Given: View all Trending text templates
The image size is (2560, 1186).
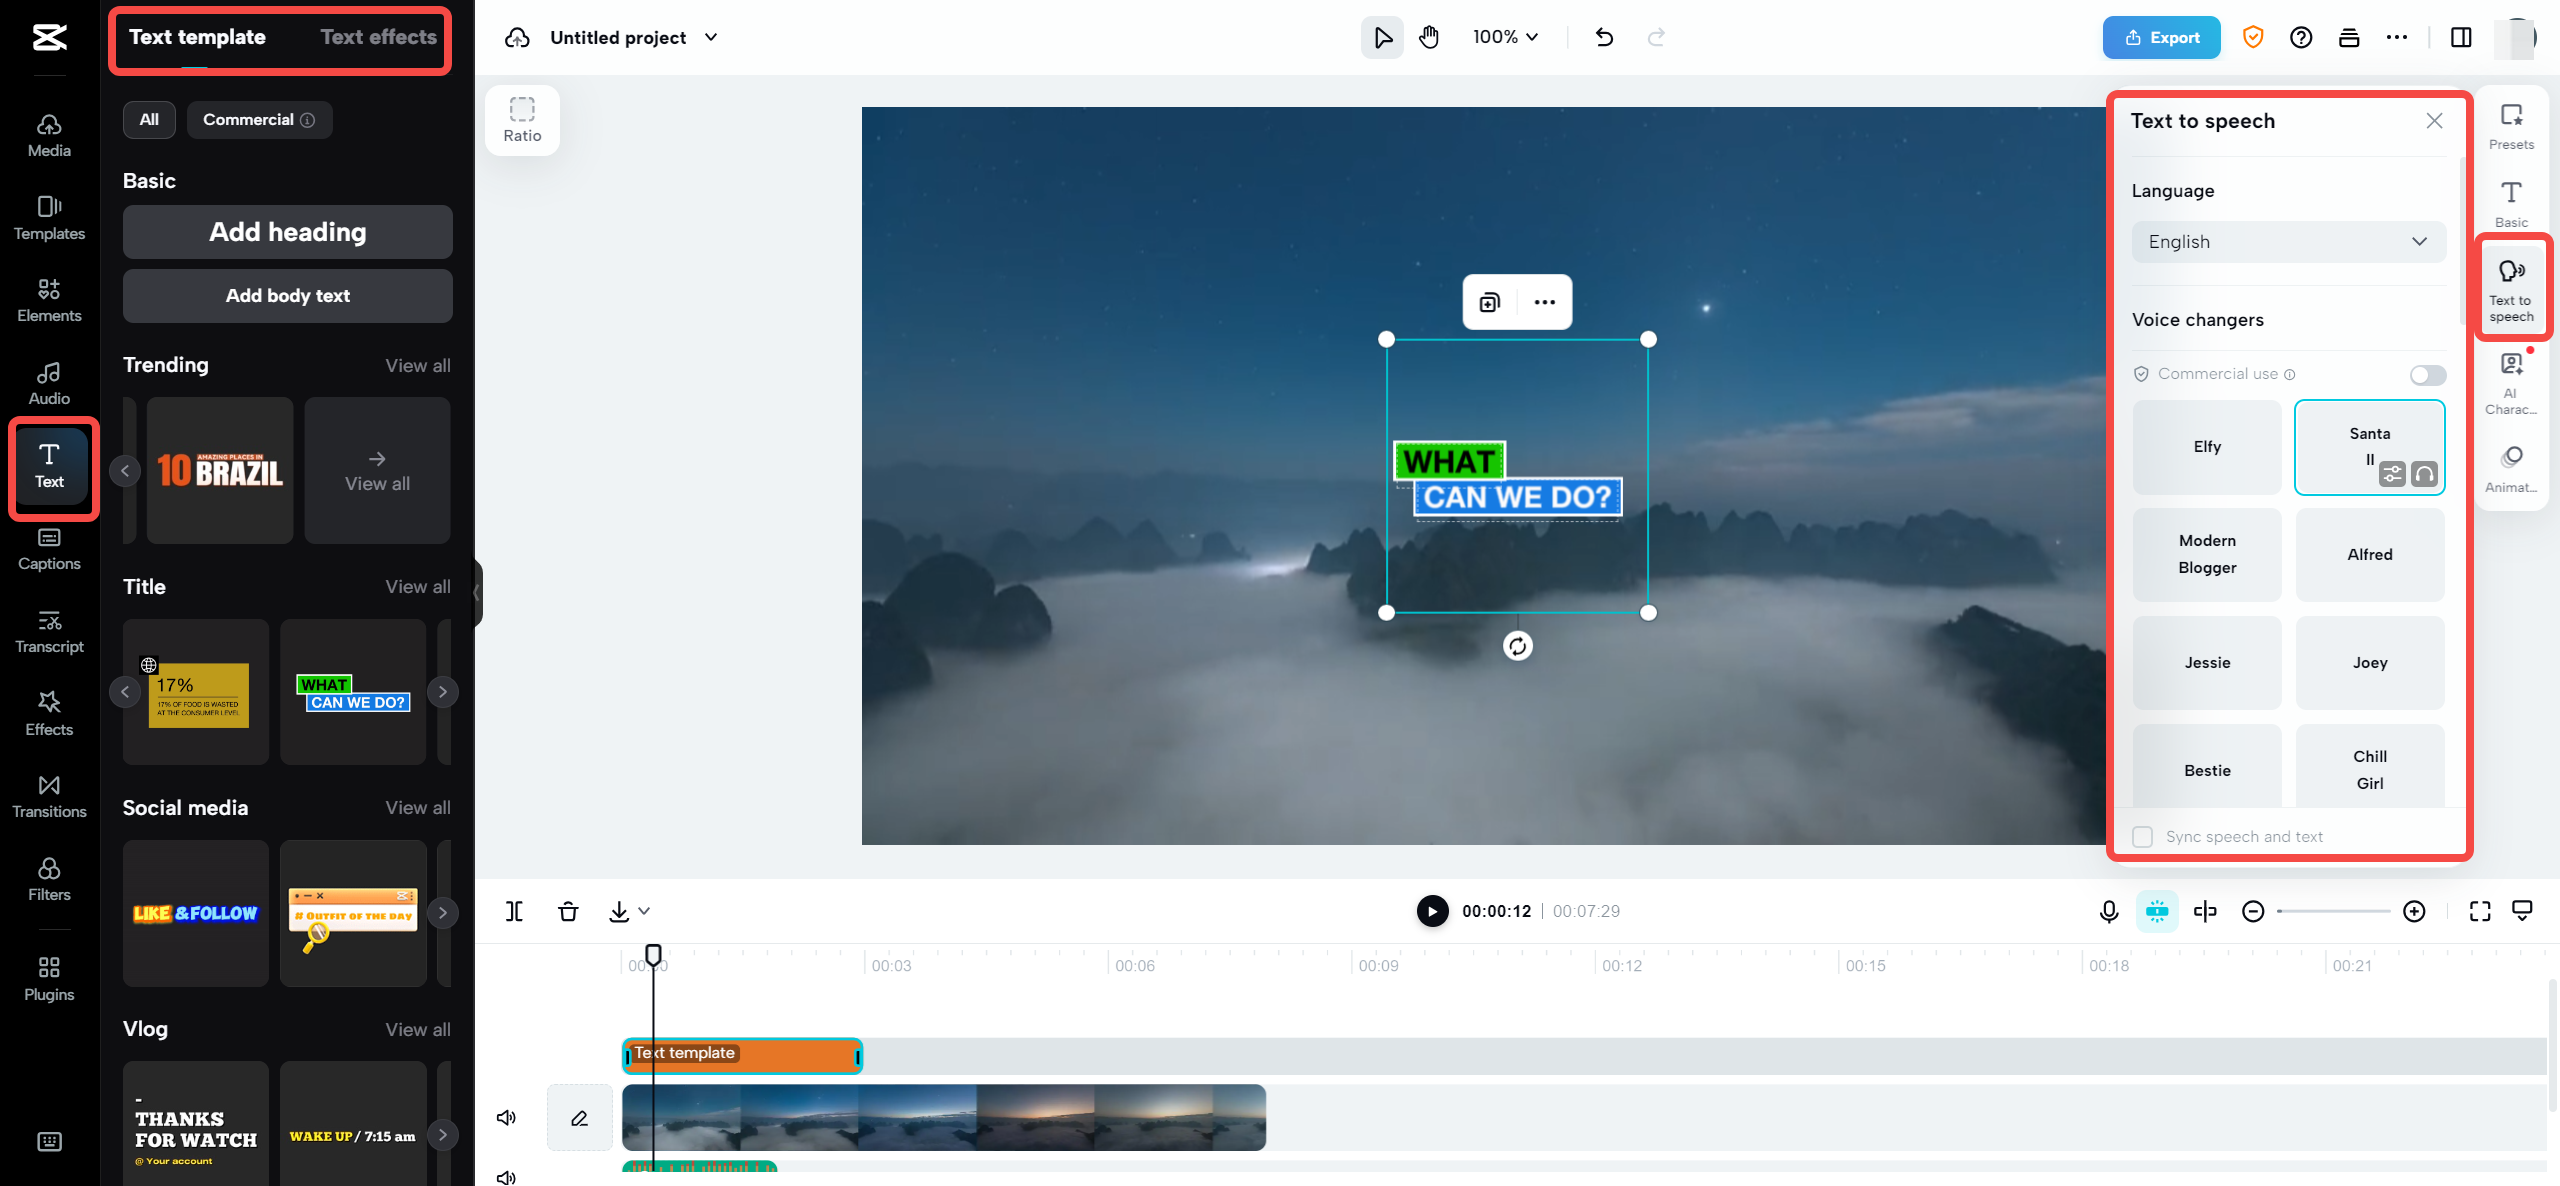Looking at the screenshot, I should click(417, 364).
